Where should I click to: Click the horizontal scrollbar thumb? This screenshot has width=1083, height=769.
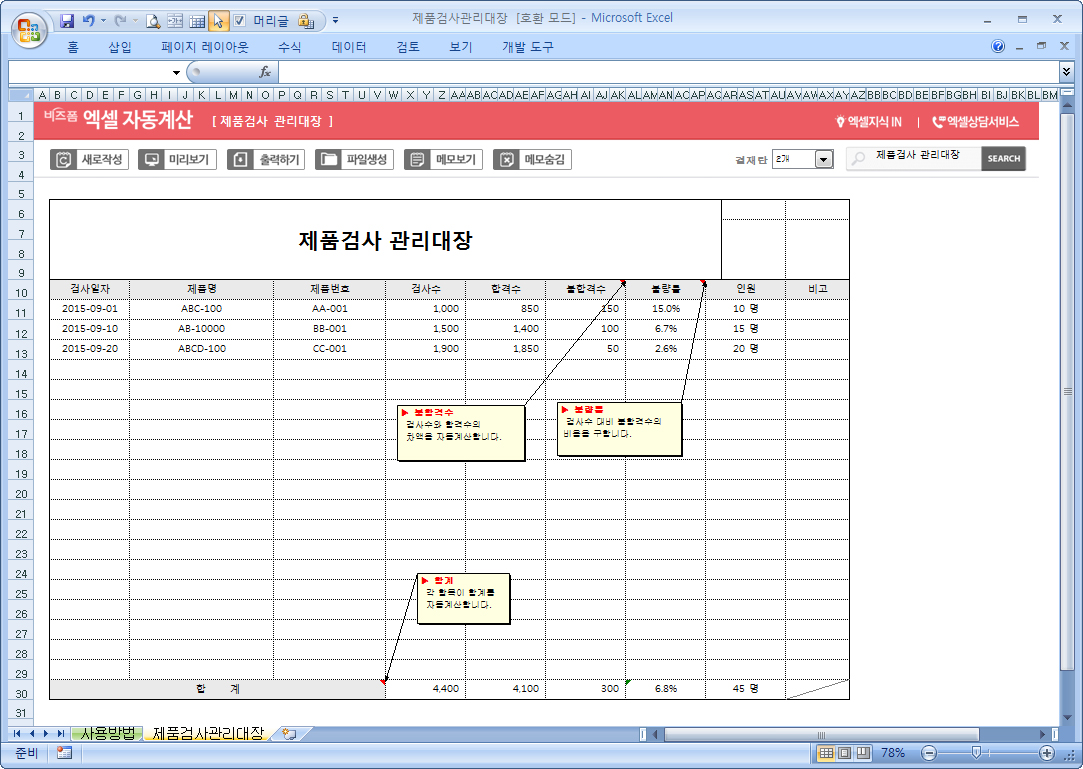click(821, 734)
